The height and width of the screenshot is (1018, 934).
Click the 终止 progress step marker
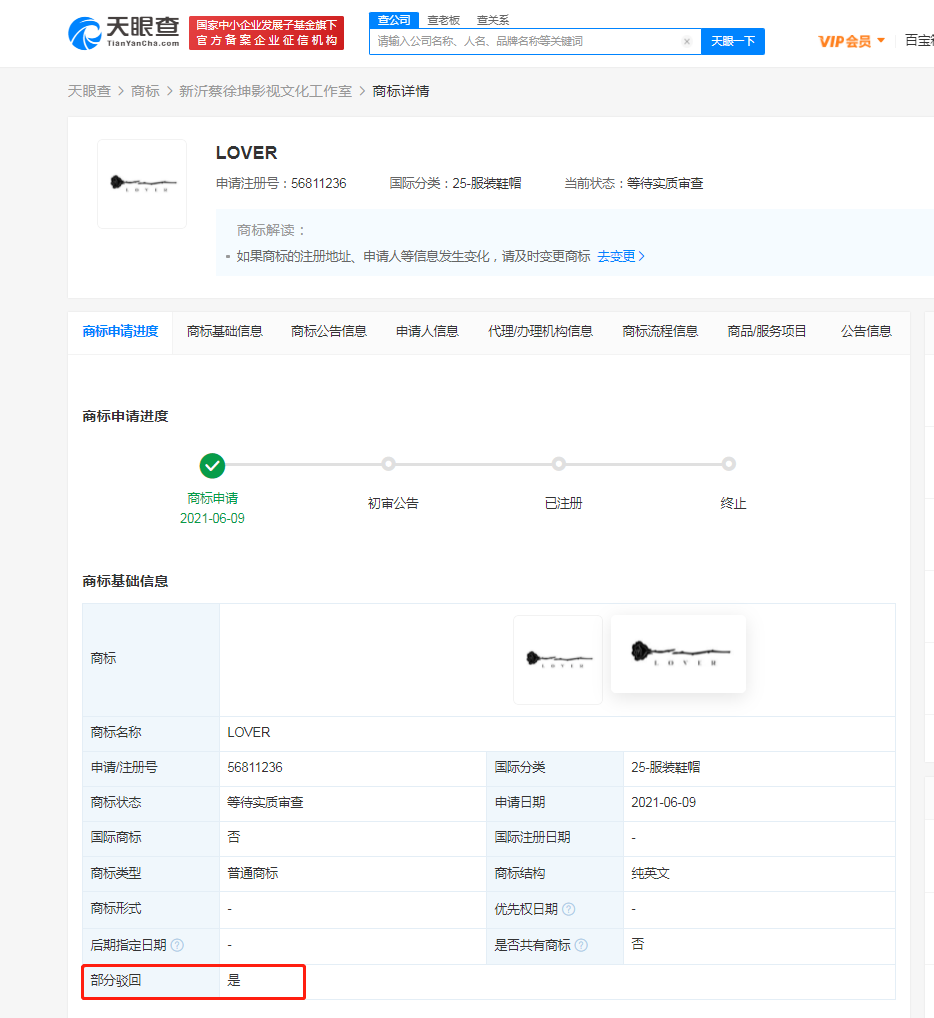(x=729, y=464)
